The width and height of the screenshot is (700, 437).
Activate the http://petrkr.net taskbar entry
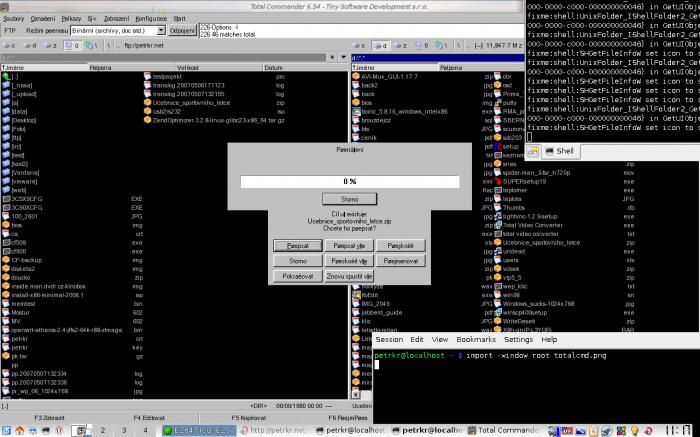coord(273,430)
